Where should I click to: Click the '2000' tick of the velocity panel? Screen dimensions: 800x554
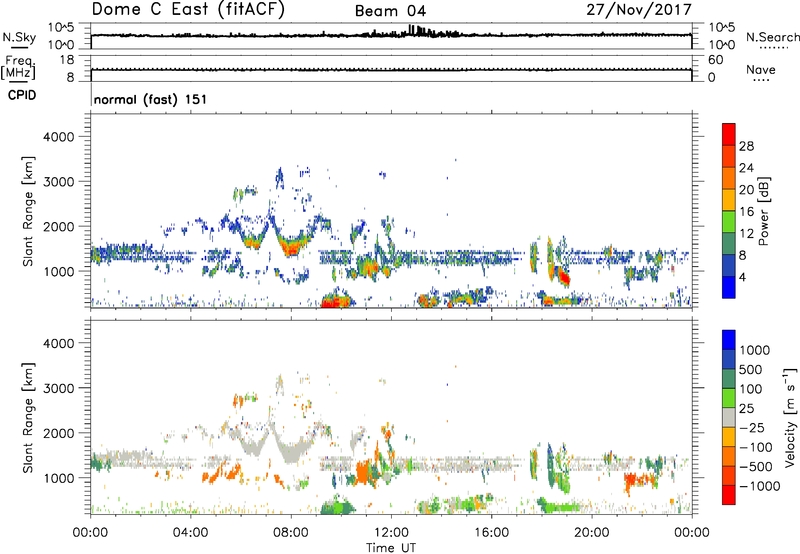[58, 434]
